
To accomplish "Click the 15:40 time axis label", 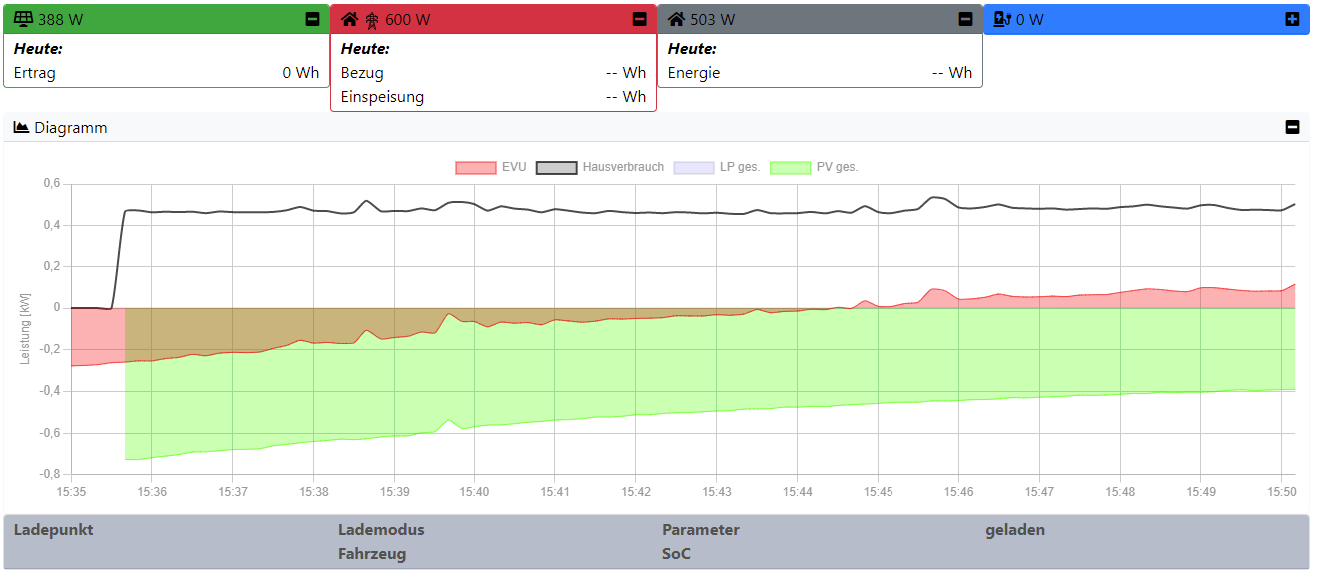I will pos(474,492).
